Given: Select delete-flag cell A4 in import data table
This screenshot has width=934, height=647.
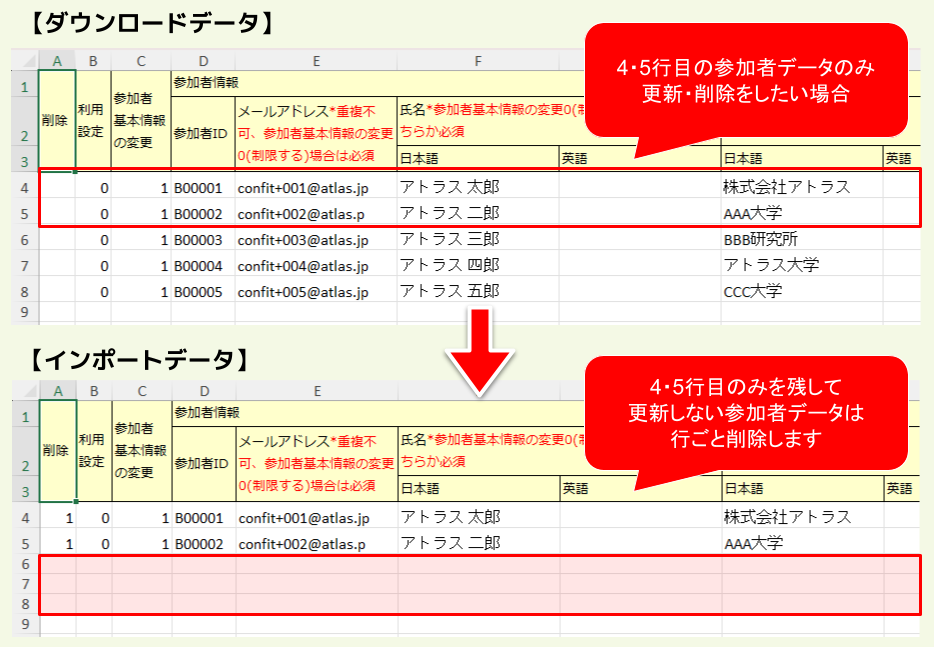Looking at the screenshot, I should coord(57,518).
